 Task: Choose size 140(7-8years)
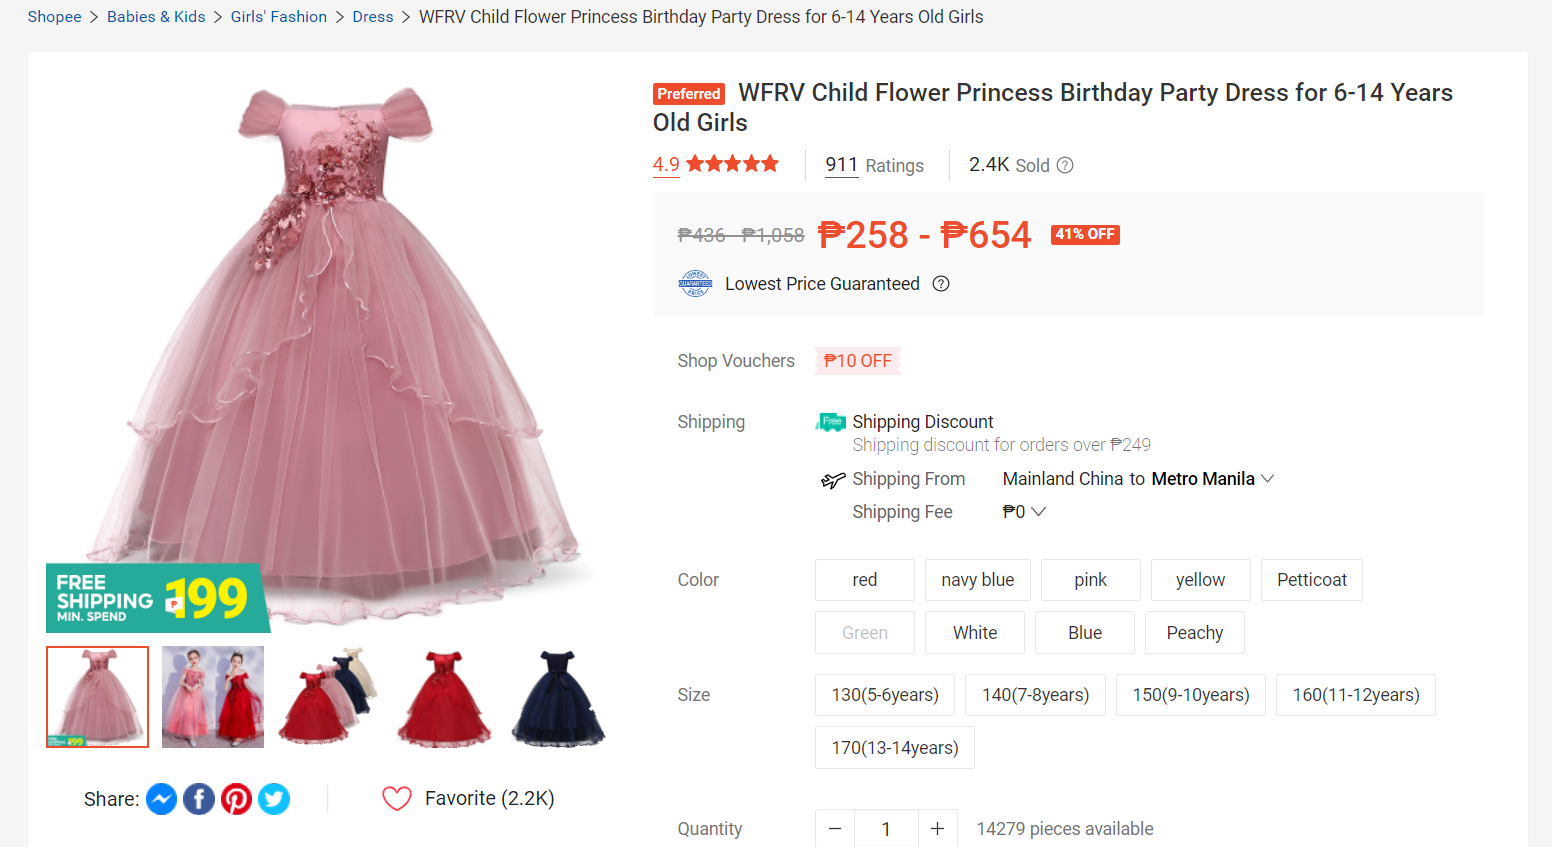pyautogui.click(x=1035, y=695)
